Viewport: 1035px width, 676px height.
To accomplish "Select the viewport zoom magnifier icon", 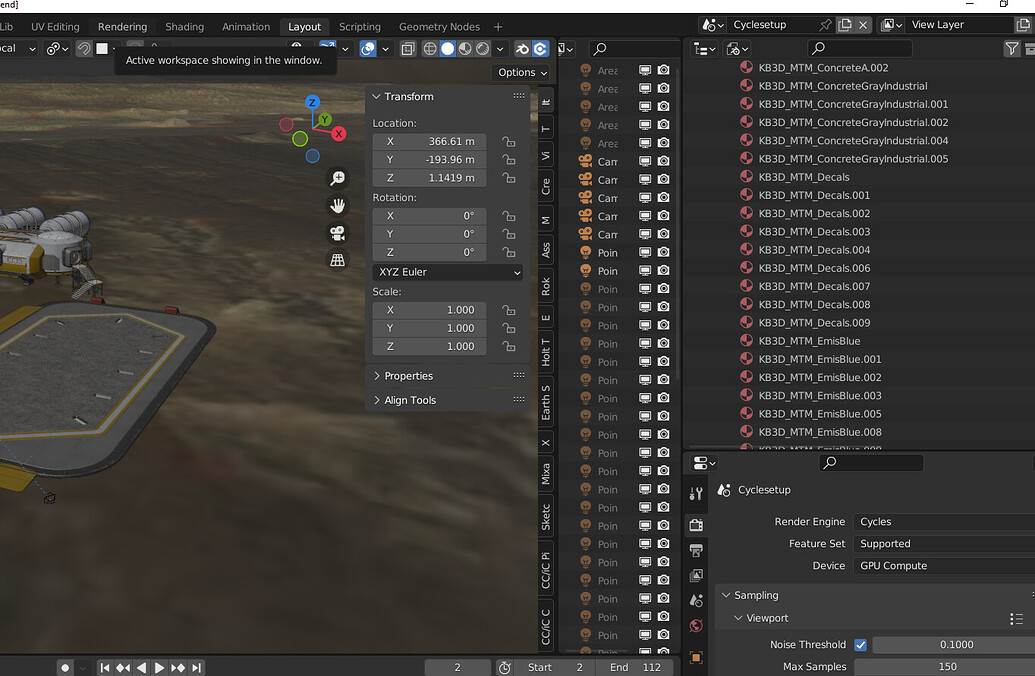I will pos(337,178).
